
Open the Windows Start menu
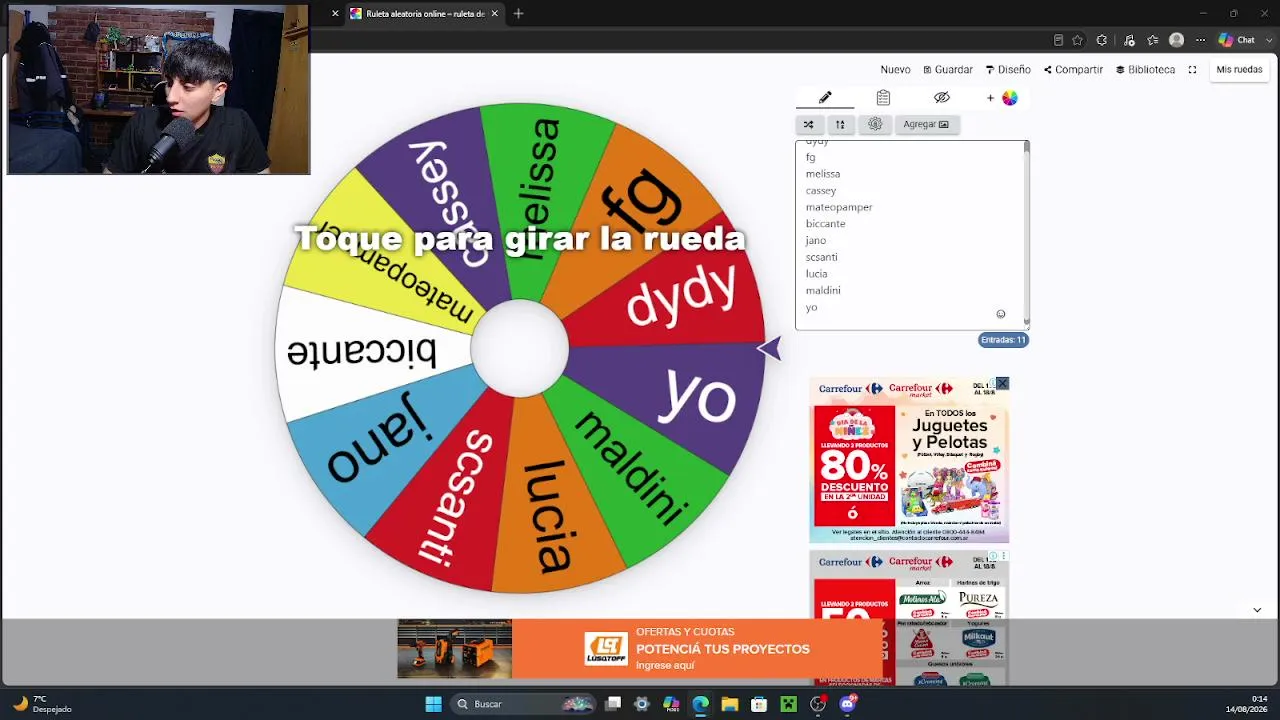coord(433,704)
